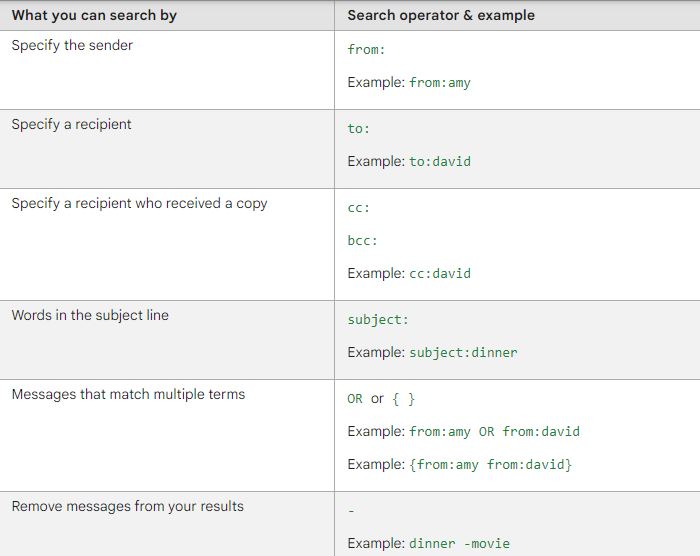The image size is (700, 556).
Task: Click the standalone "to:" operator code
Action: tap(358, 129)
